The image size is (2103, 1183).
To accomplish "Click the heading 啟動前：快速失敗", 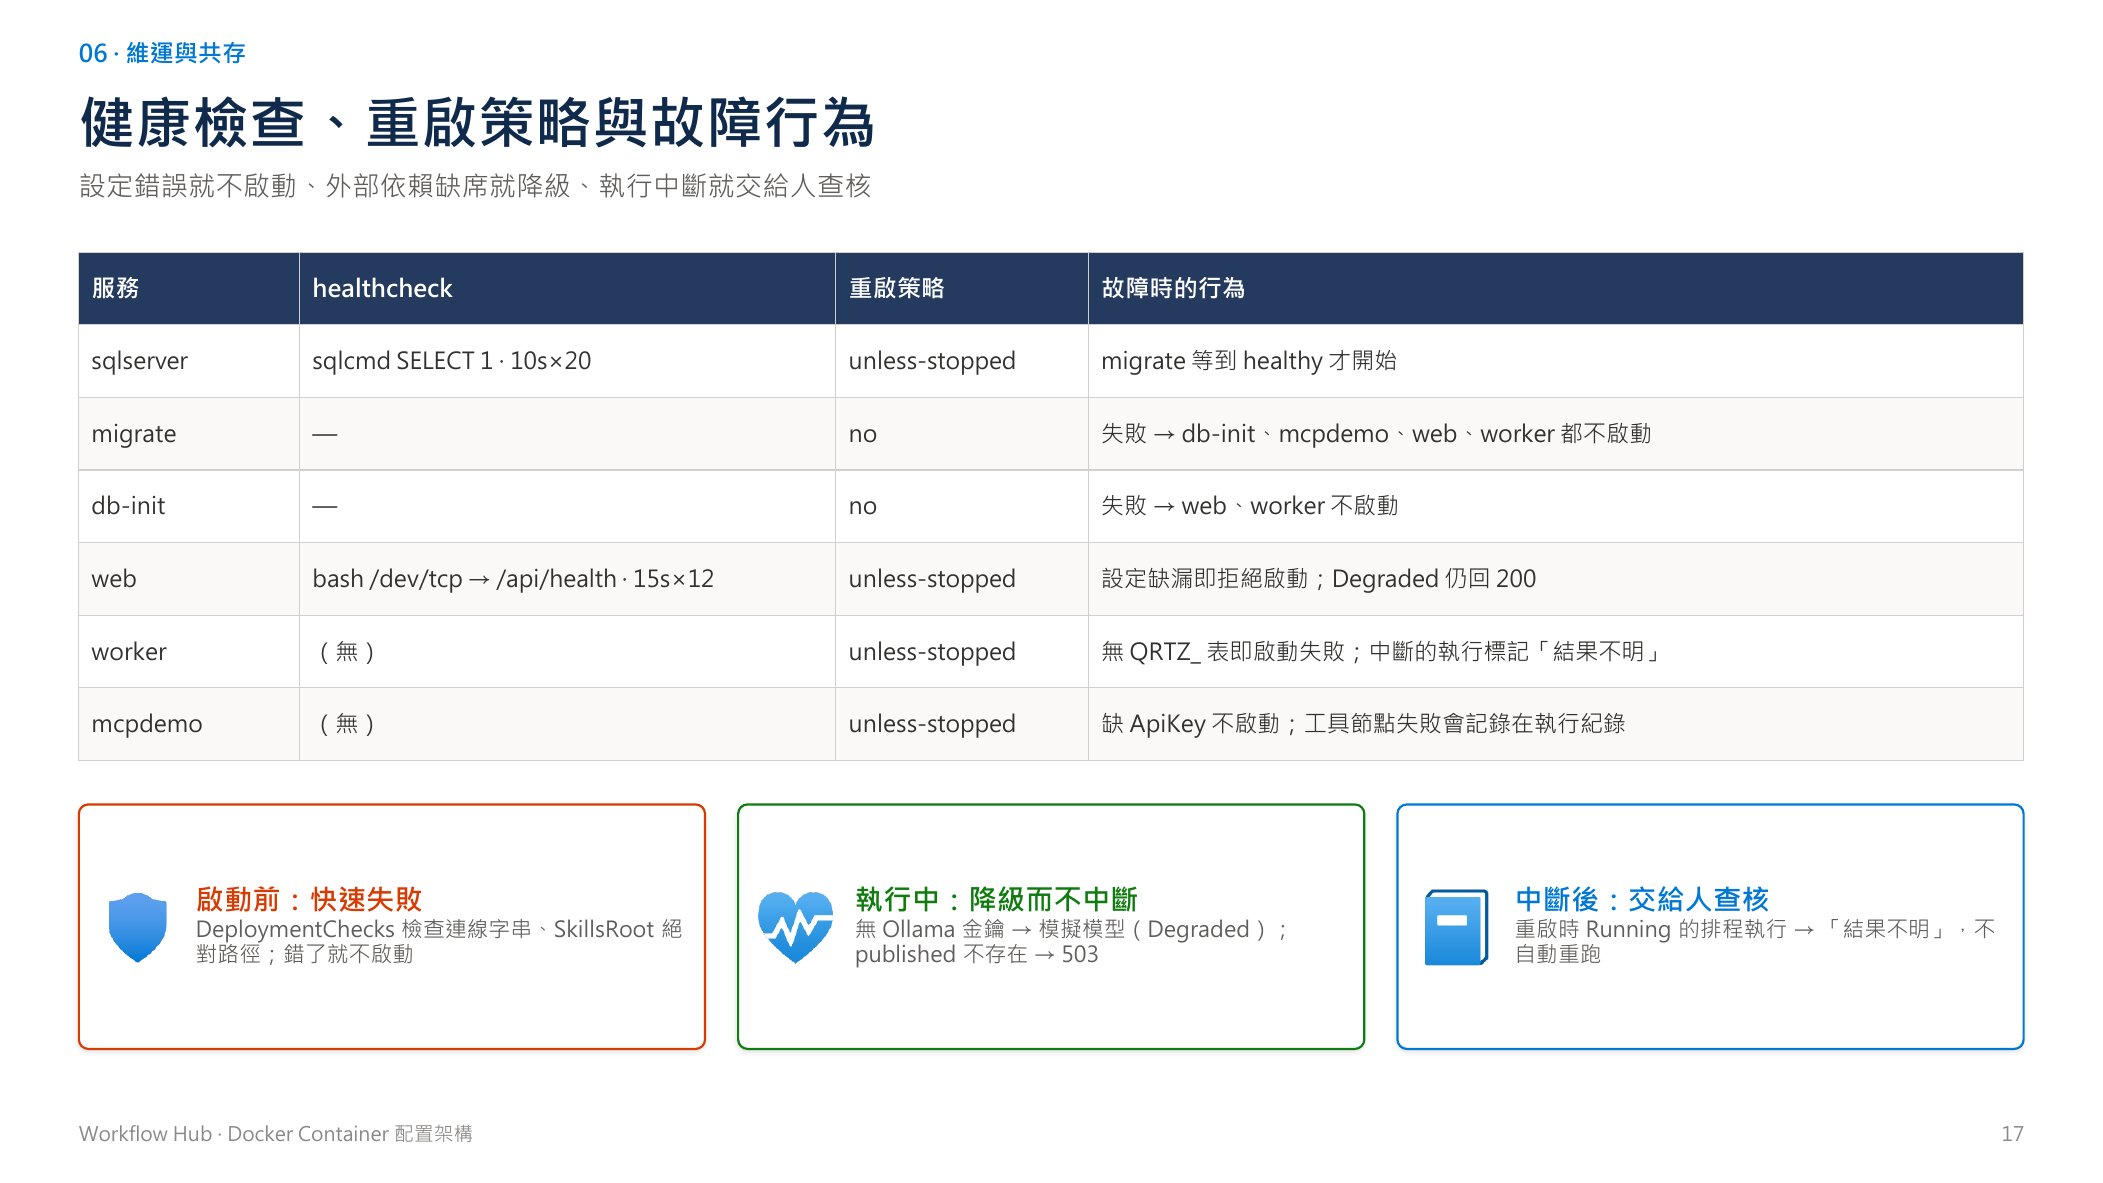I will 309,899.
